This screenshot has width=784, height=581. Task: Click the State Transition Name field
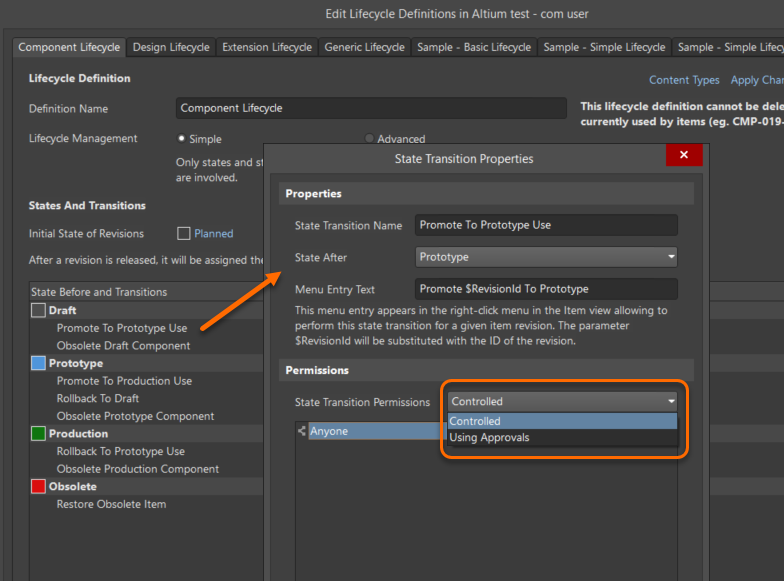pyautogui.click(x=546, y=225)
